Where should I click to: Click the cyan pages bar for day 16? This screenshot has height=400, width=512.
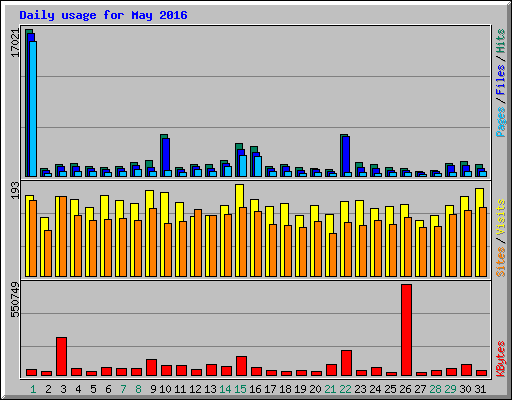(258, 166)
